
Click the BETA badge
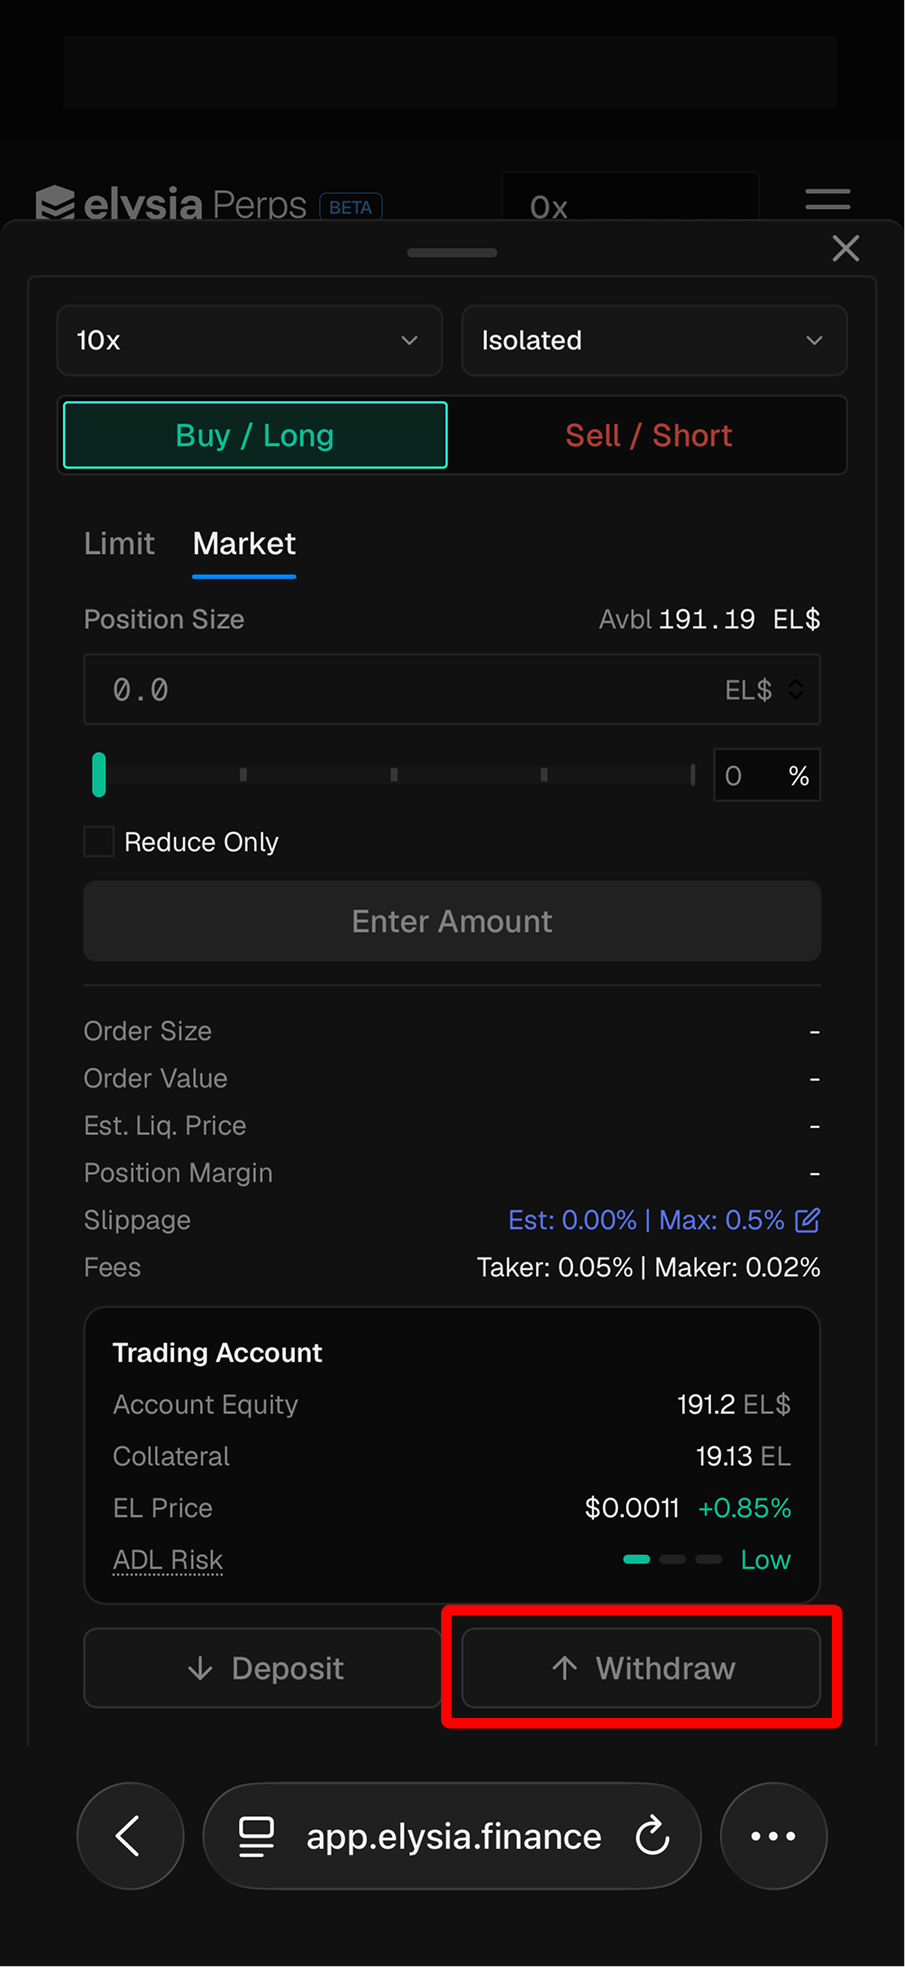tap(351, 207)
